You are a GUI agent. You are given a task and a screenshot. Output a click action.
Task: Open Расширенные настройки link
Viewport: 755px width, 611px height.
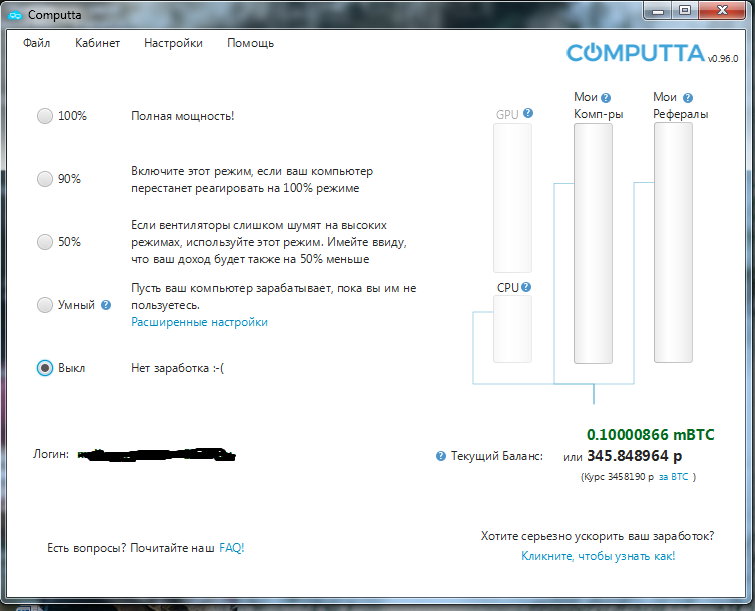(199, 322)
